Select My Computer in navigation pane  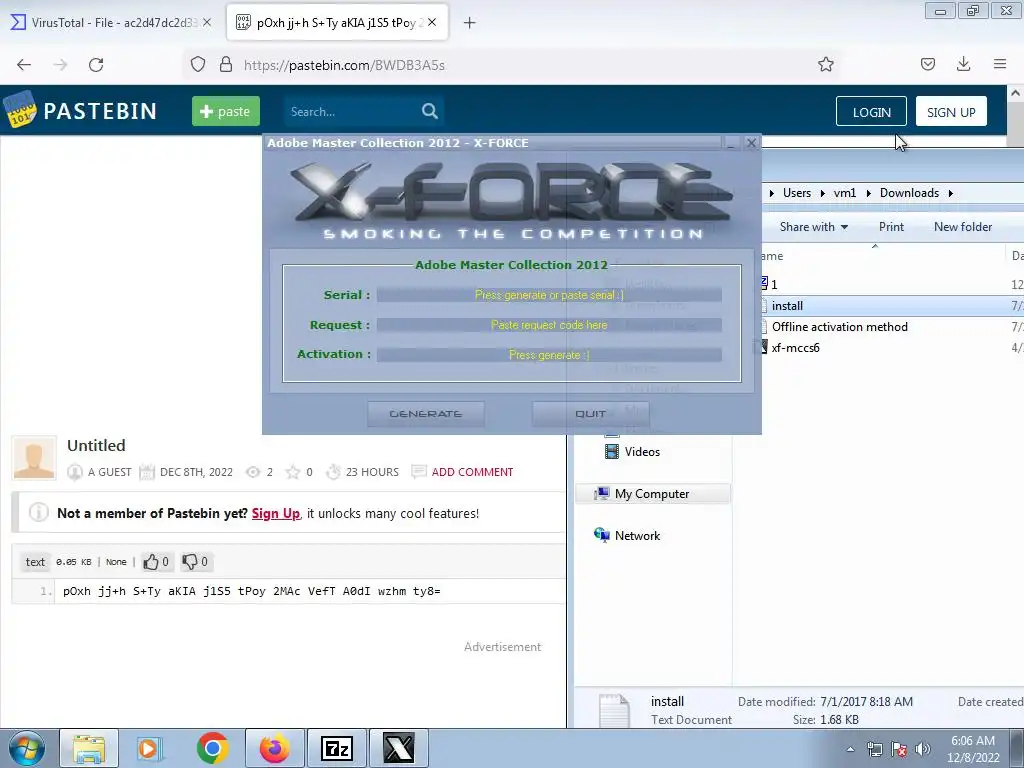tap(652, 494)
